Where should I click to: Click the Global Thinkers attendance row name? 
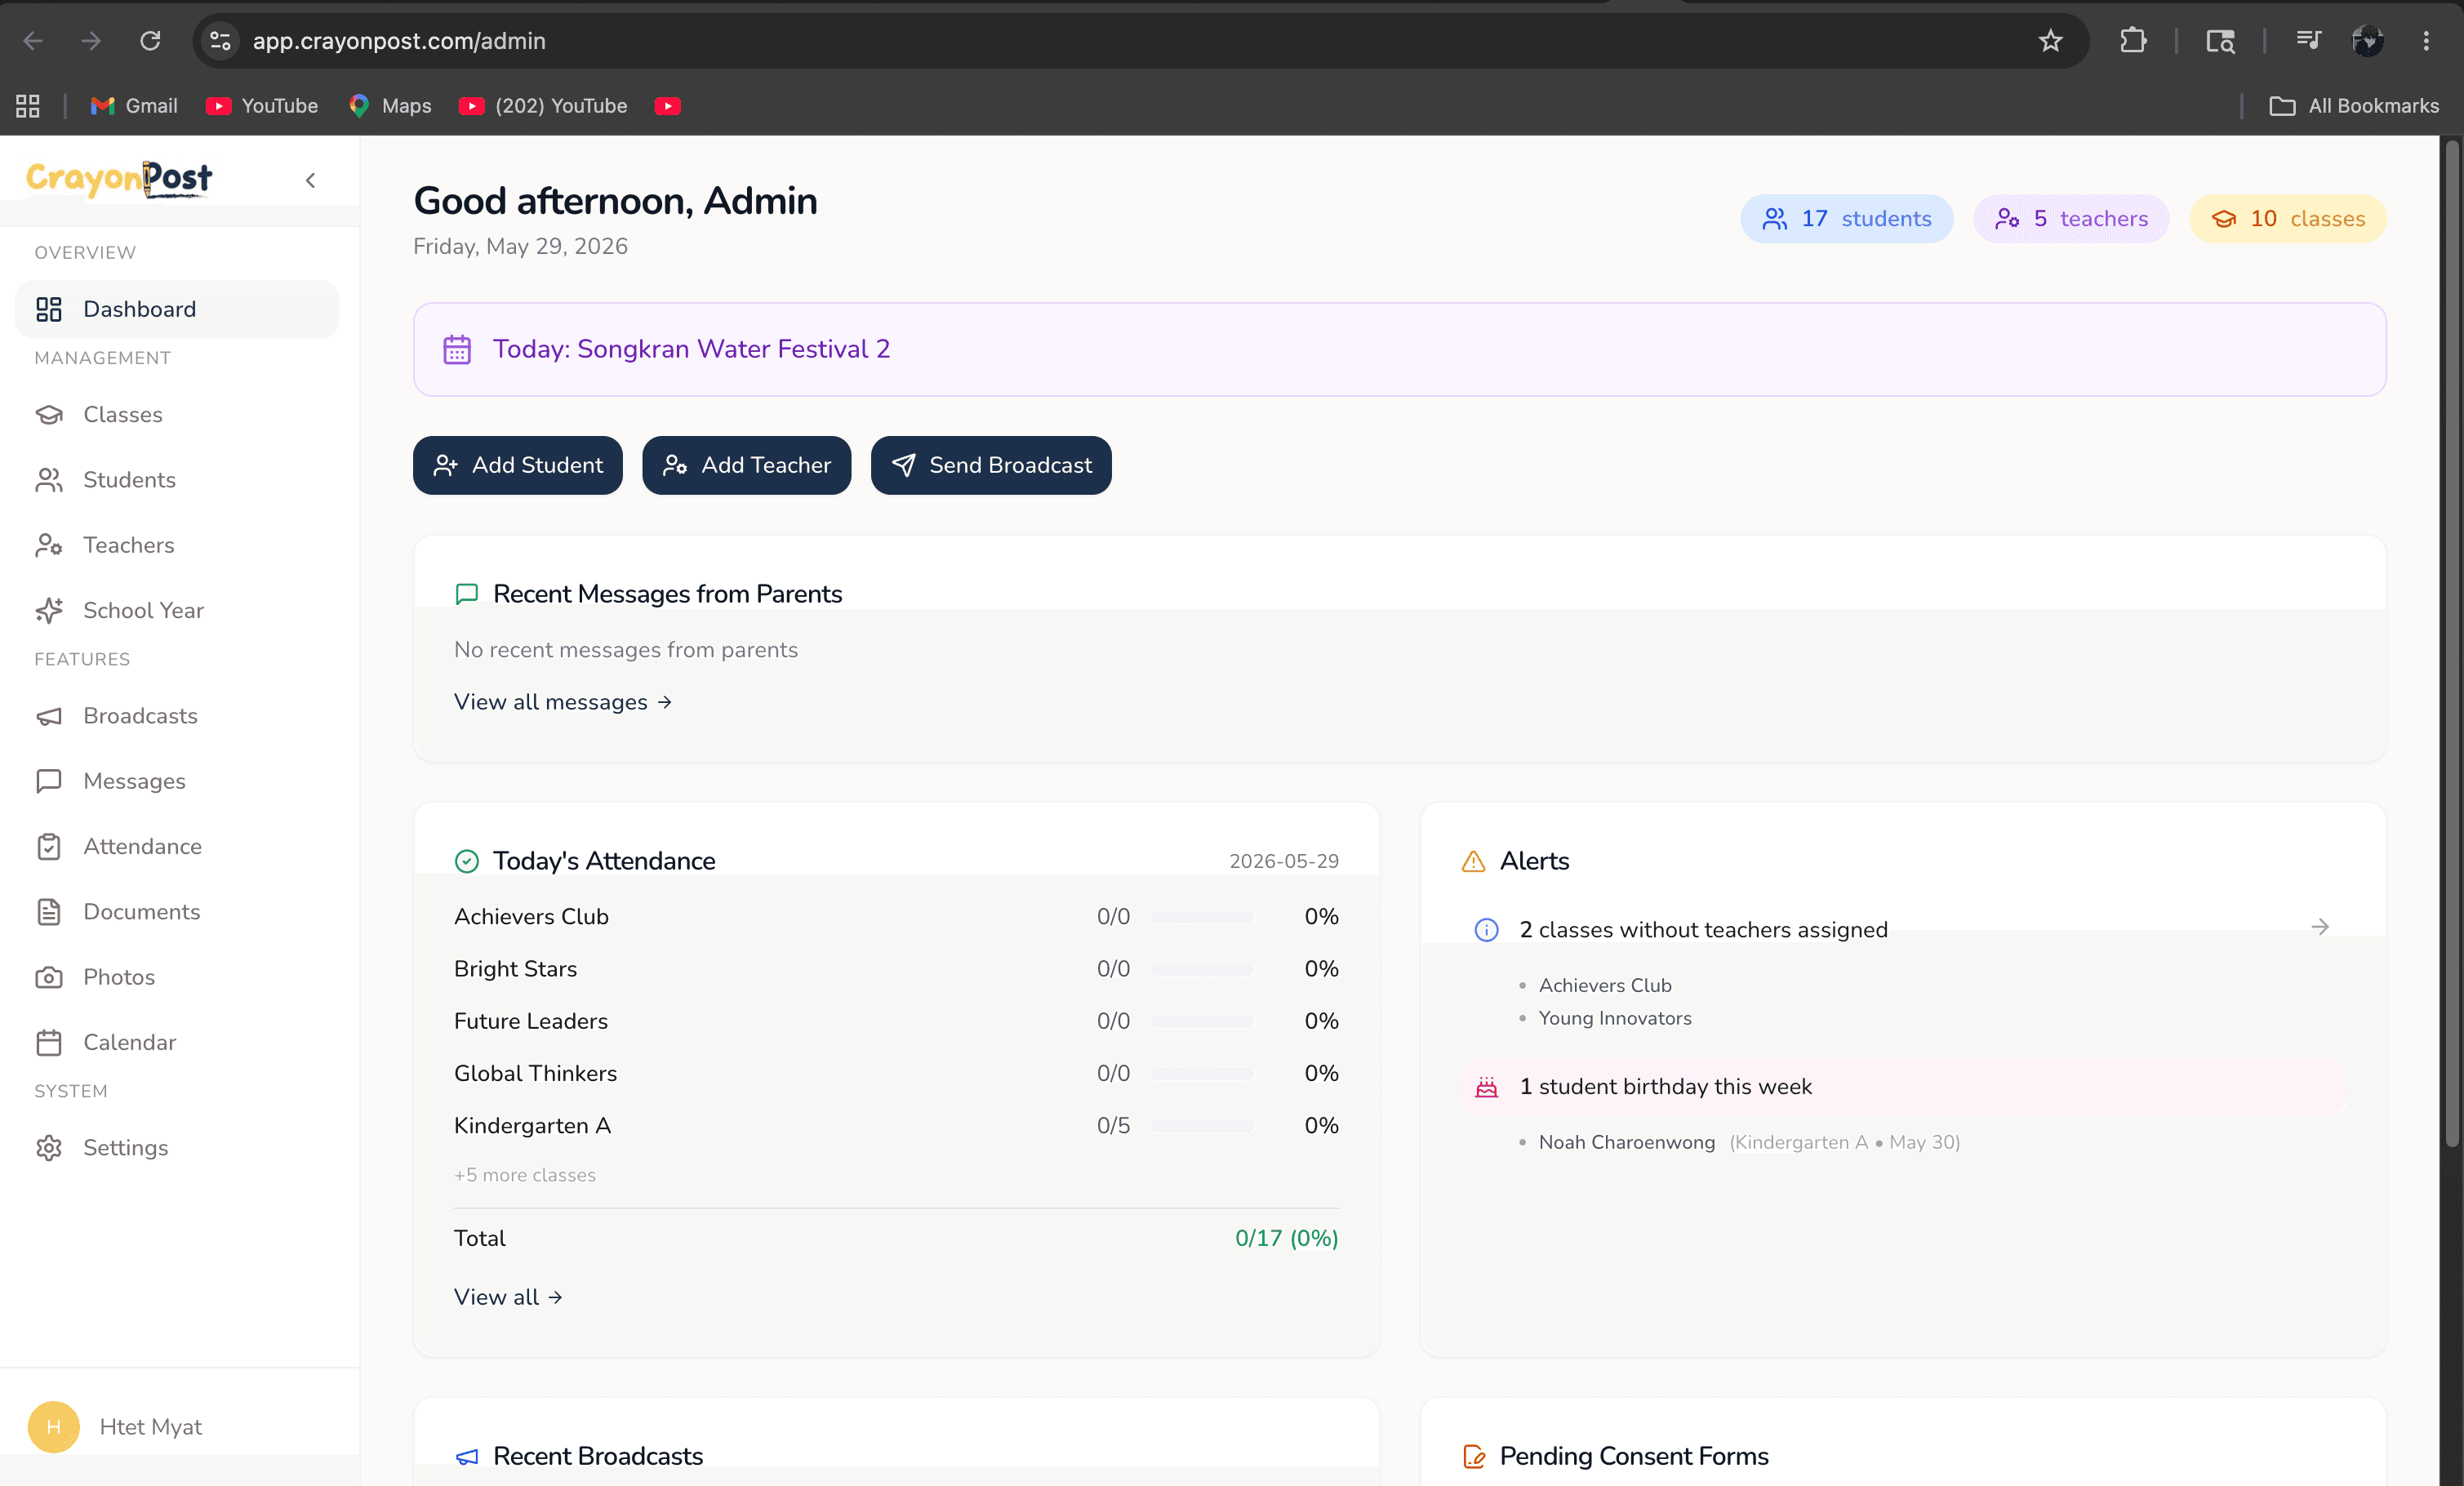536,1073
